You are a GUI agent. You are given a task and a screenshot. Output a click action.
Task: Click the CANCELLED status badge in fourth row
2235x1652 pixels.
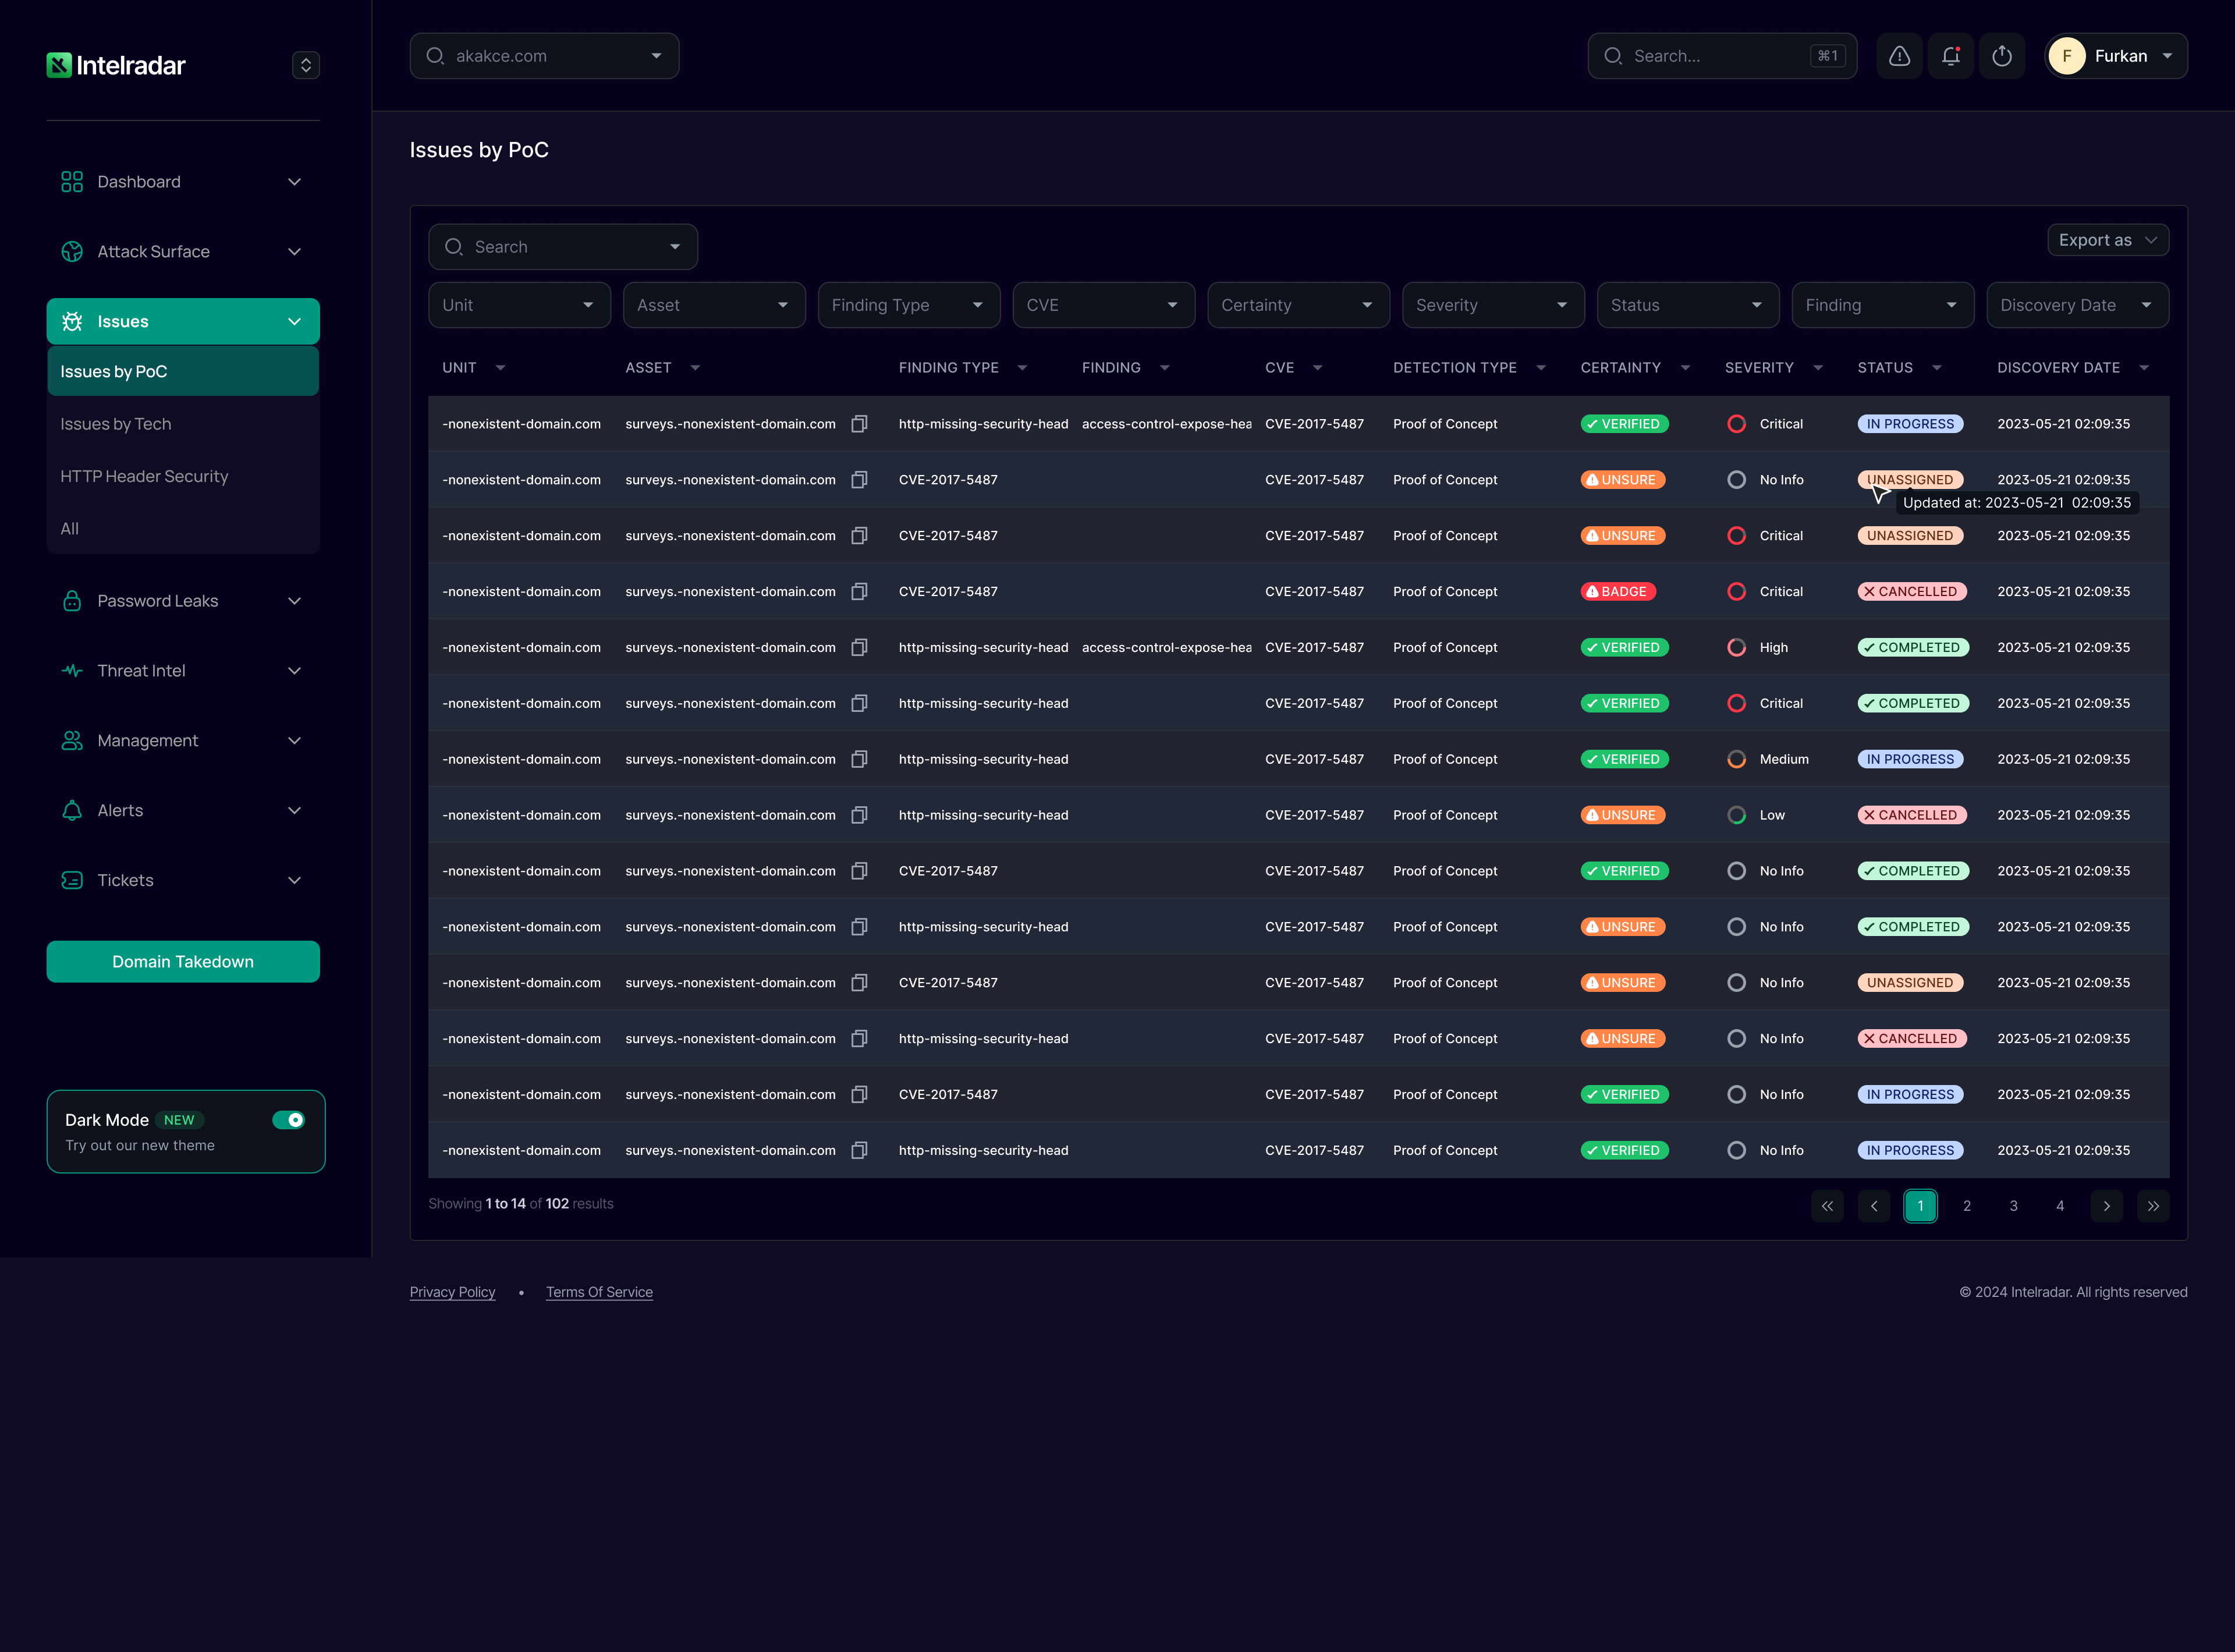[1912, 592]
